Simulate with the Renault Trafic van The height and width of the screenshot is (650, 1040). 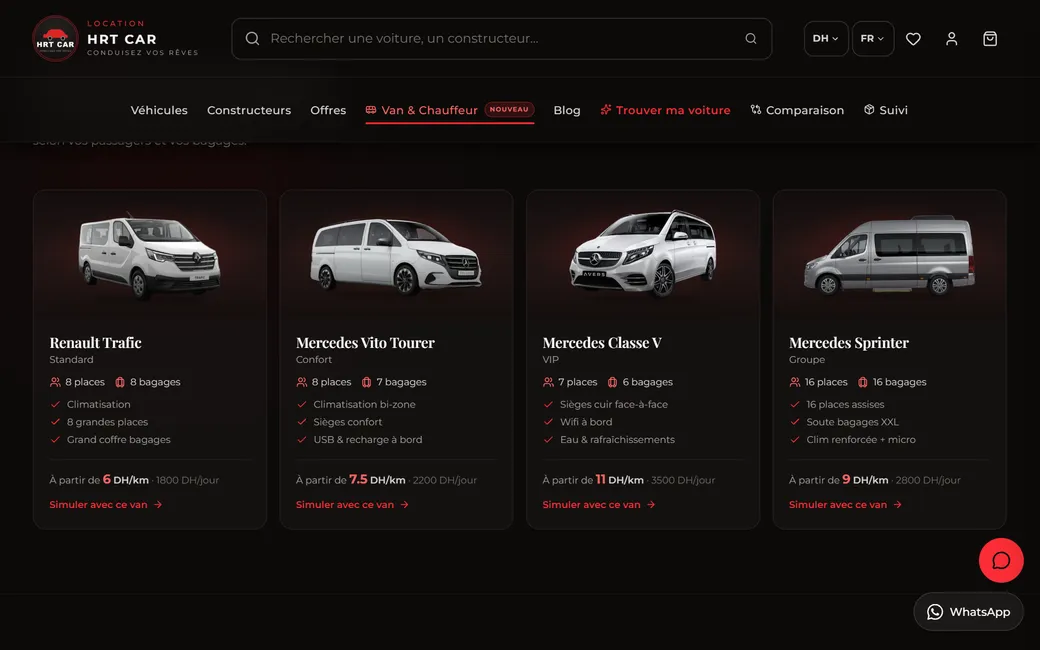point(106,505)
